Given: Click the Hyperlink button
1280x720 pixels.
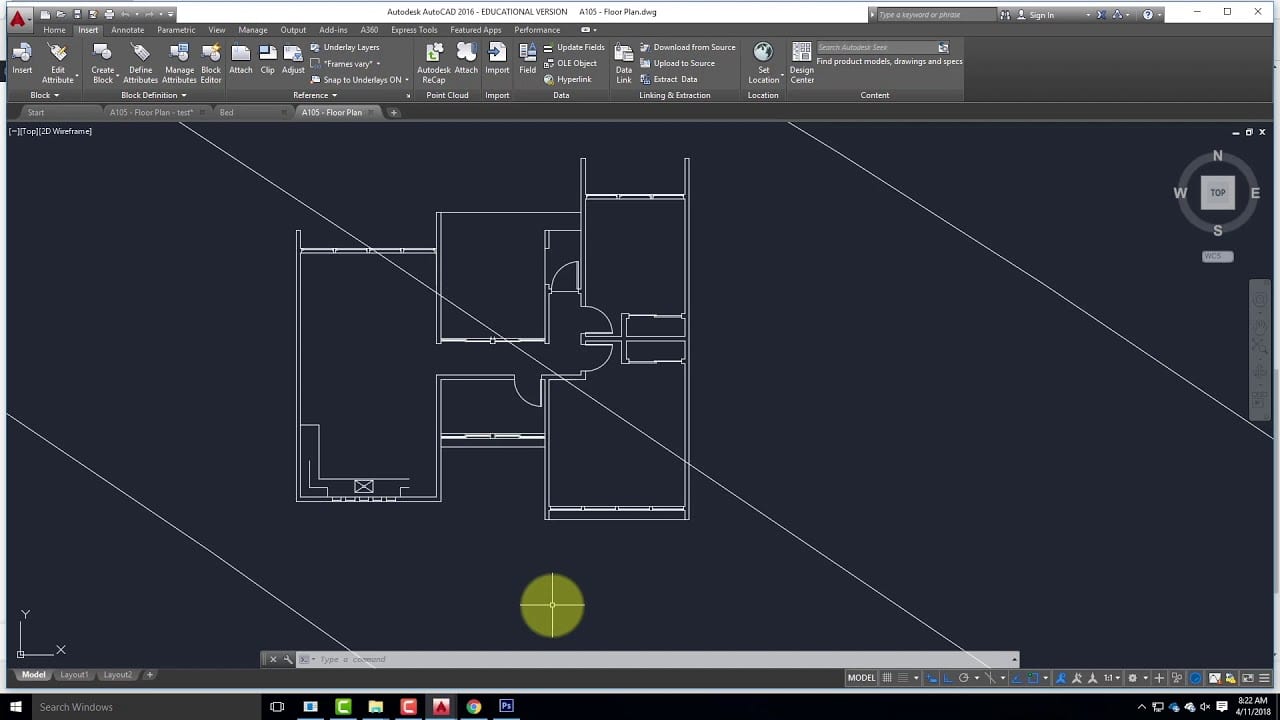Looking at the screenshot, I should pos(574,79).
